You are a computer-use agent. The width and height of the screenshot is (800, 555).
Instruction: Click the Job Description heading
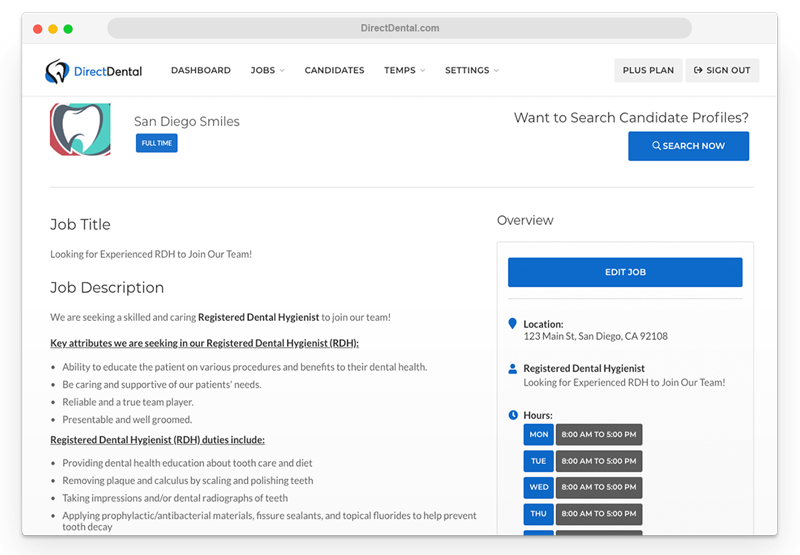pyautogui.click(x=107, y=288)
